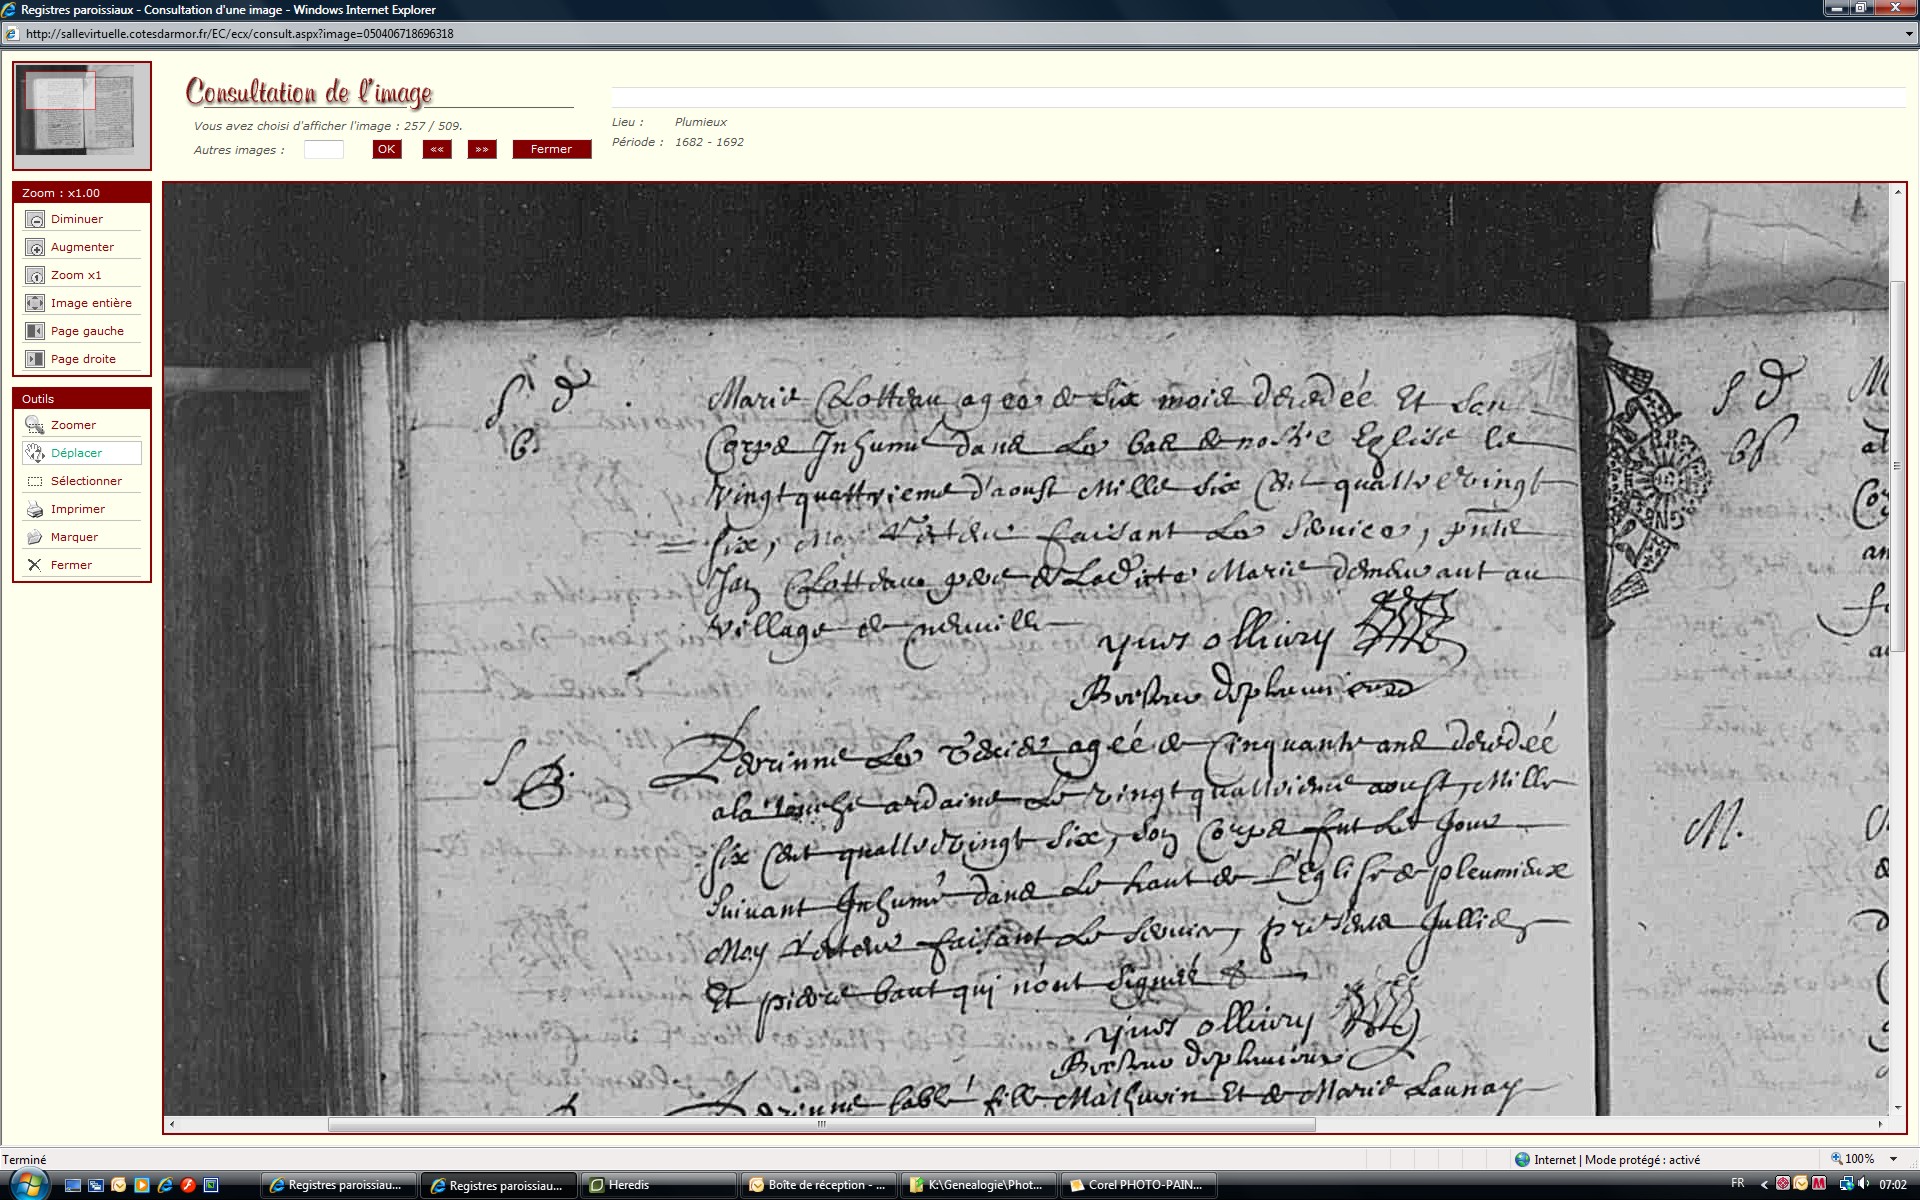Open the address bar history dropdown
This screenshot has height=1200, width=1920.
(1909, 34)
